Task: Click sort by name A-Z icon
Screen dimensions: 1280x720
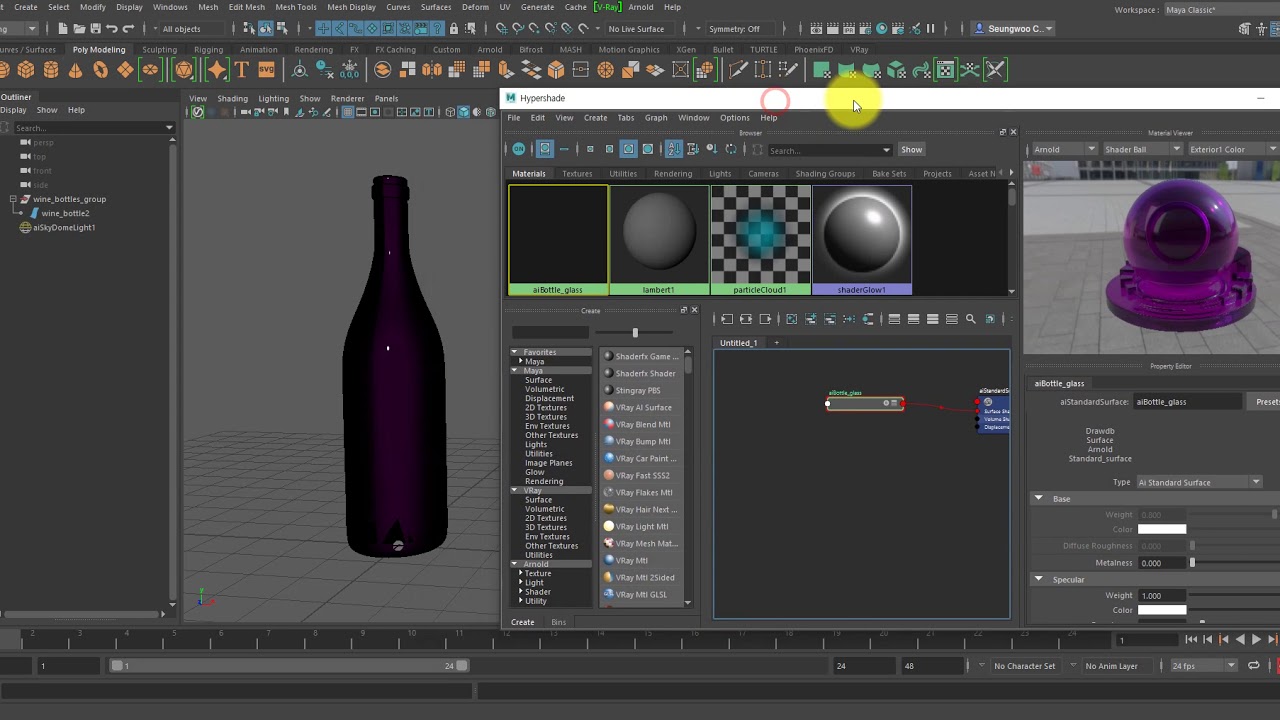Action: pos(673,150)
